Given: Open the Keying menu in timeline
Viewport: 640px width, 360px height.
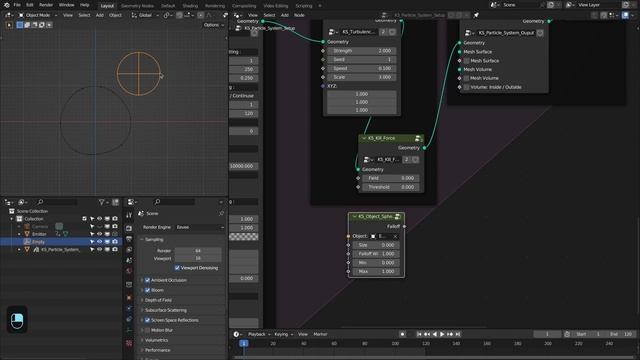Looking at the screenshot, I should (283, 334).
